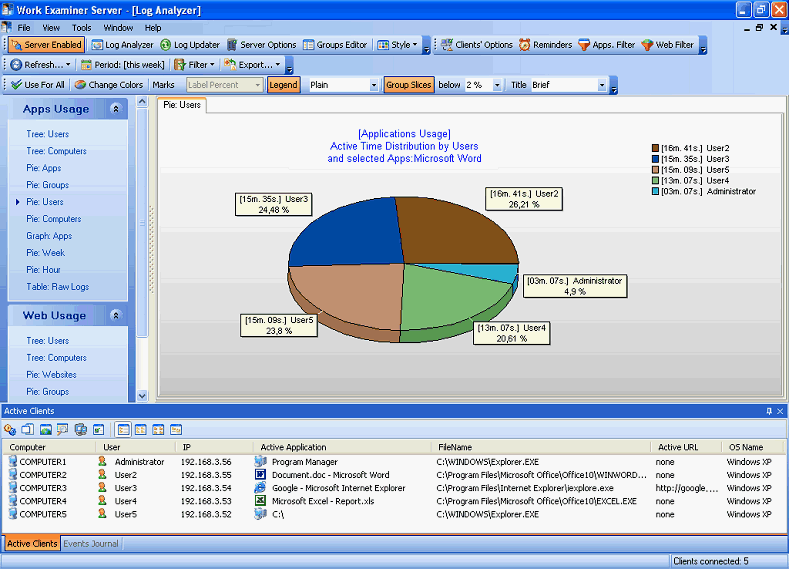The height and width of the screenshot is (569, 789).
Task: Collapse the Web Usage panel
Action: 116,315
